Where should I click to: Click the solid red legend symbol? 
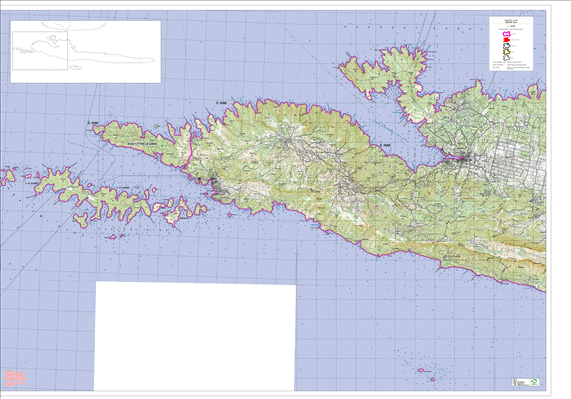click(506, 39)
